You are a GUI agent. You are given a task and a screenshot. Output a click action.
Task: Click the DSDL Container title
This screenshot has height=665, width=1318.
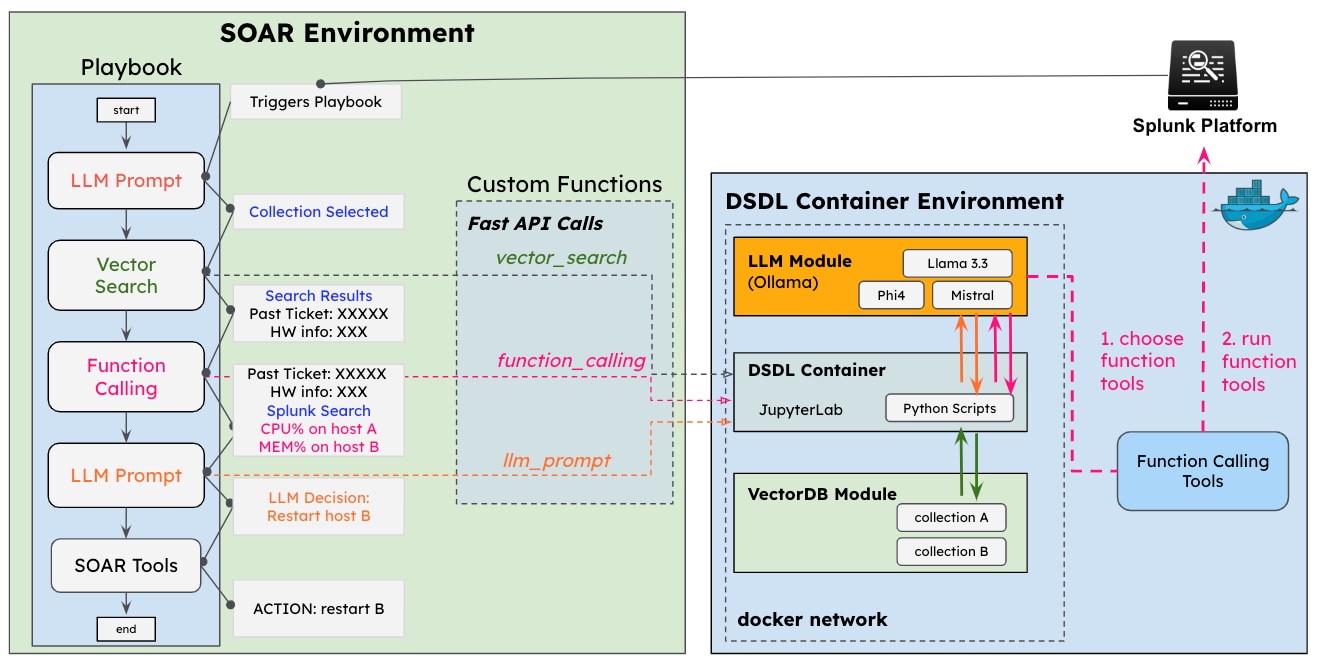coord(816,370)
